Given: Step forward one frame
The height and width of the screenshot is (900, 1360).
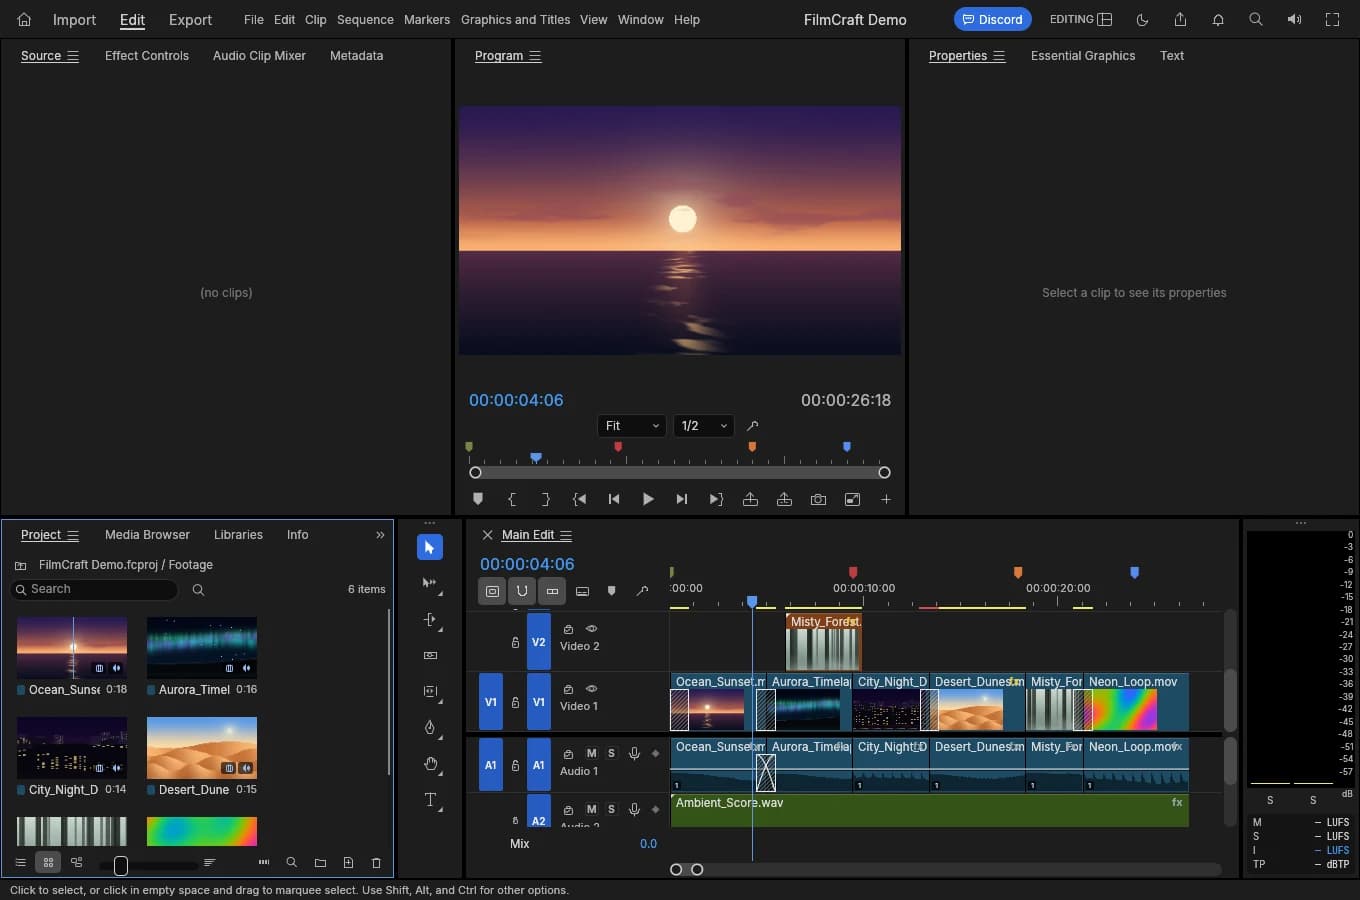Looking at the screenshot, I should click(682, 499).
